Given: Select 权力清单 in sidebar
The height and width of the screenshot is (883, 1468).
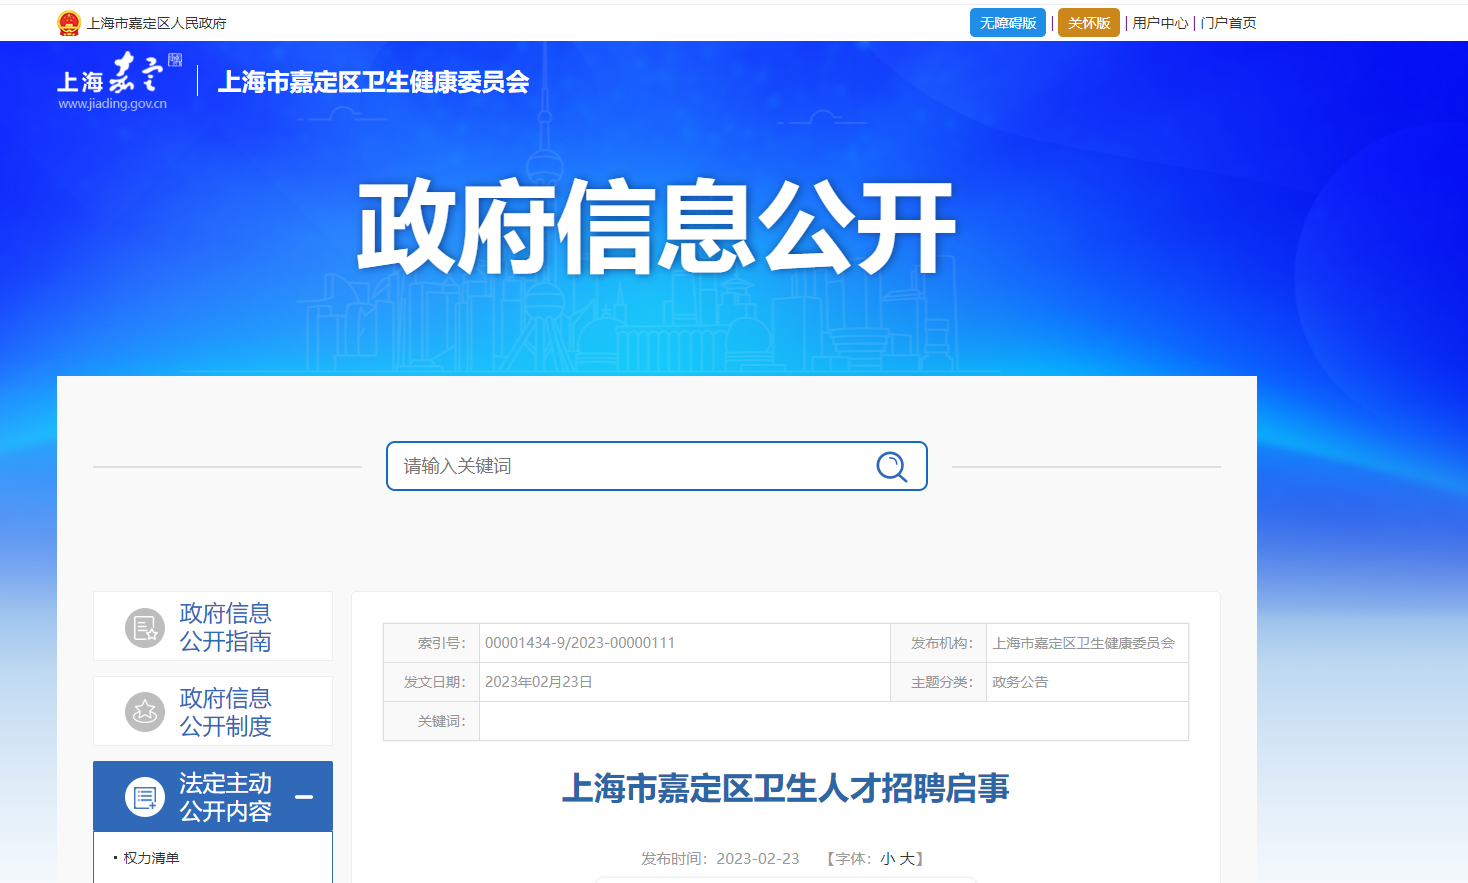Looking at the screenshot, I should click(151, 858).
